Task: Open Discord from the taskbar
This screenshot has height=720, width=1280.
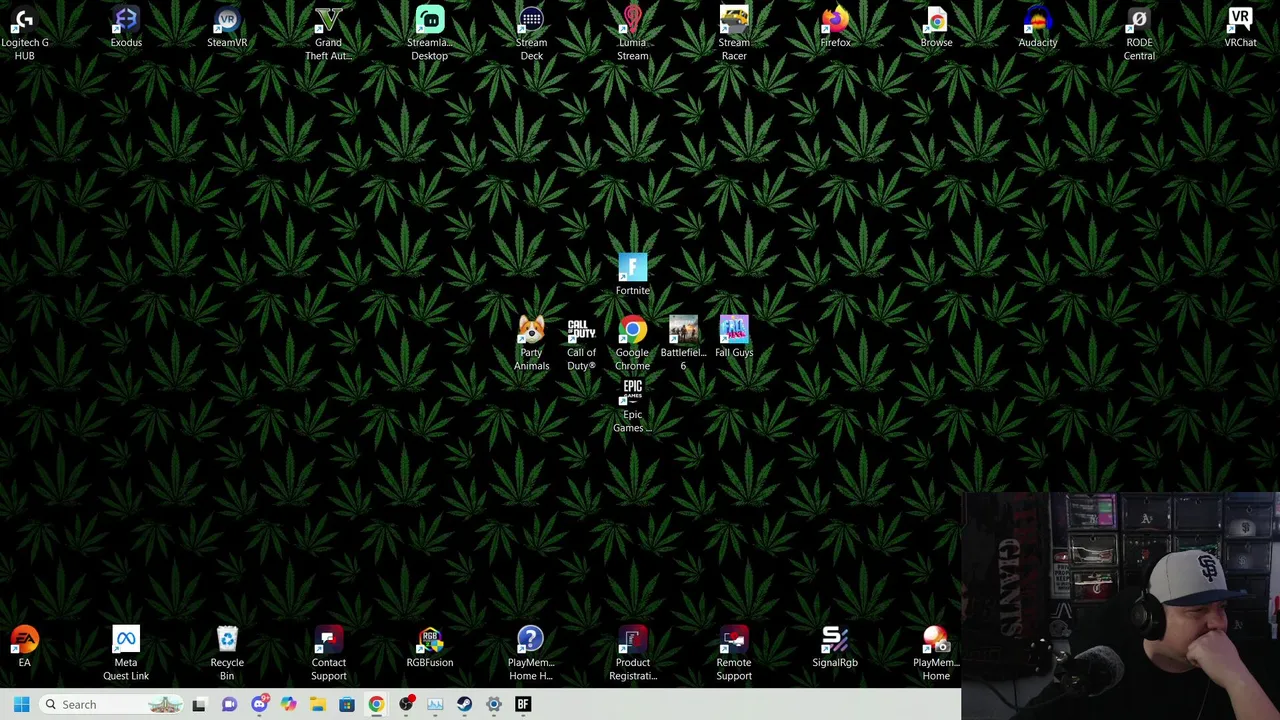Action: coord(259,704)
